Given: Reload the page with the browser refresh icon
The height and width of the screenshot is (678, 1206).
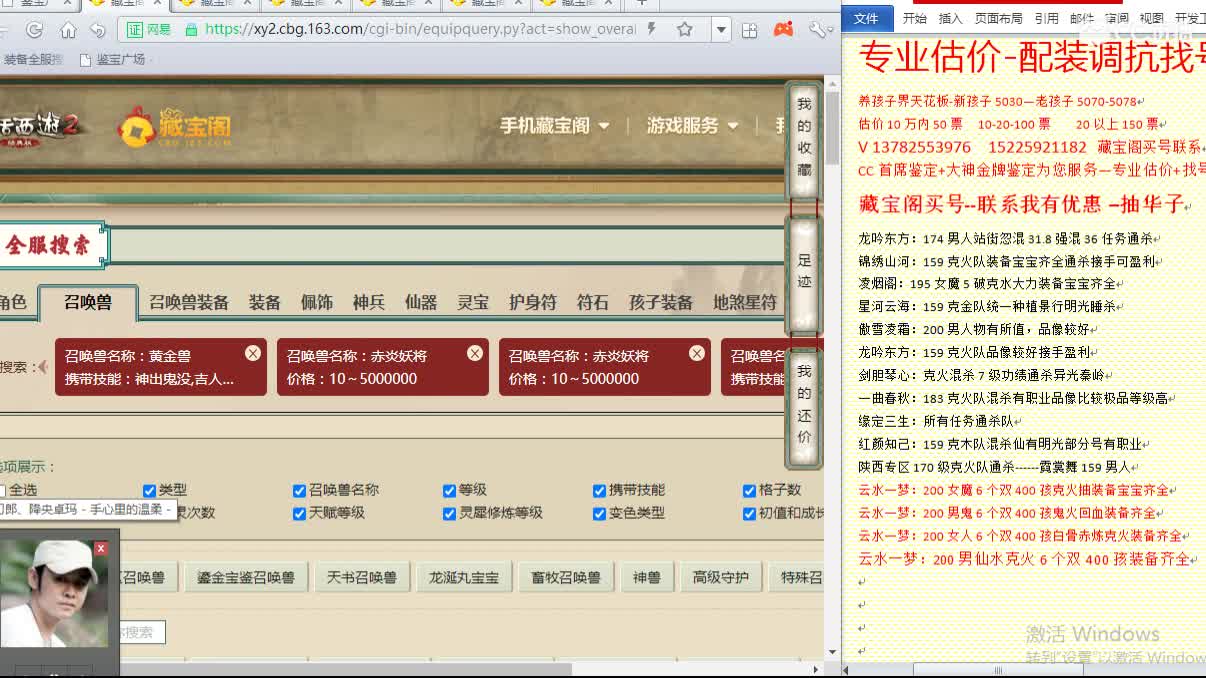Looking at the screenshot, I should click(35, 30).
